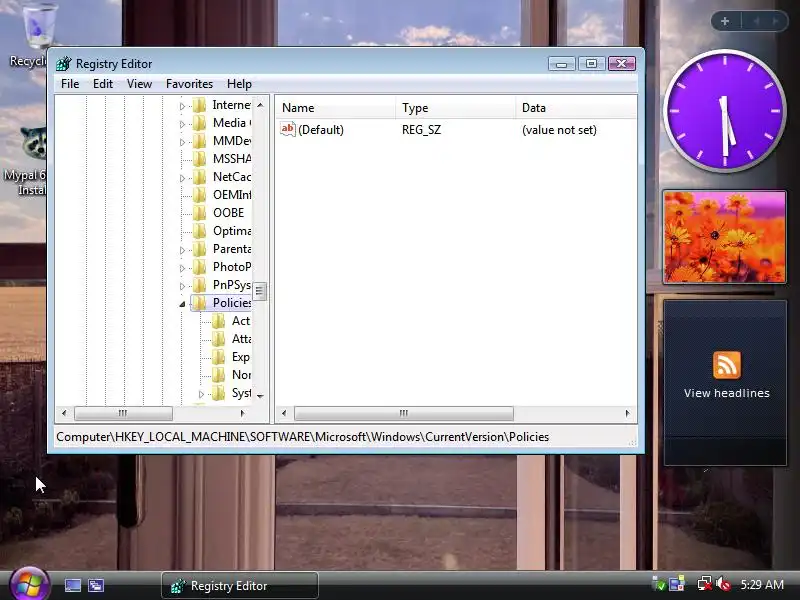Open the Help menu

pos(239,84)
